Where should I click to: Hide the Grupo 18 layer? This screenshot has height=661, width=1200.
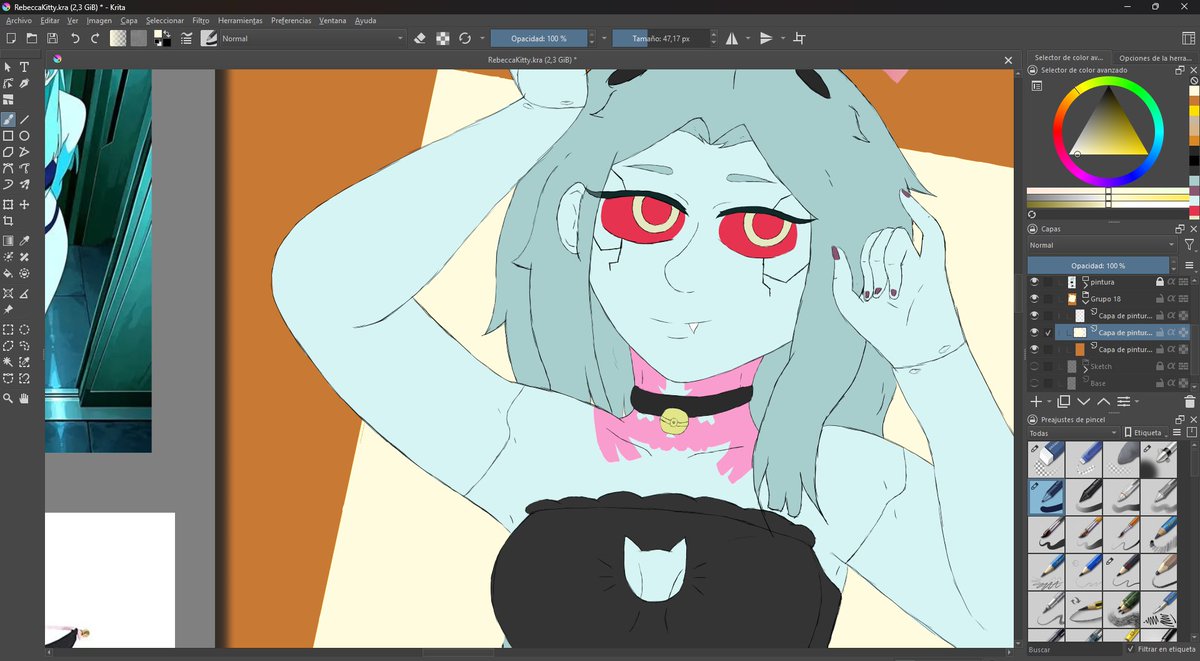(1035, 299)
